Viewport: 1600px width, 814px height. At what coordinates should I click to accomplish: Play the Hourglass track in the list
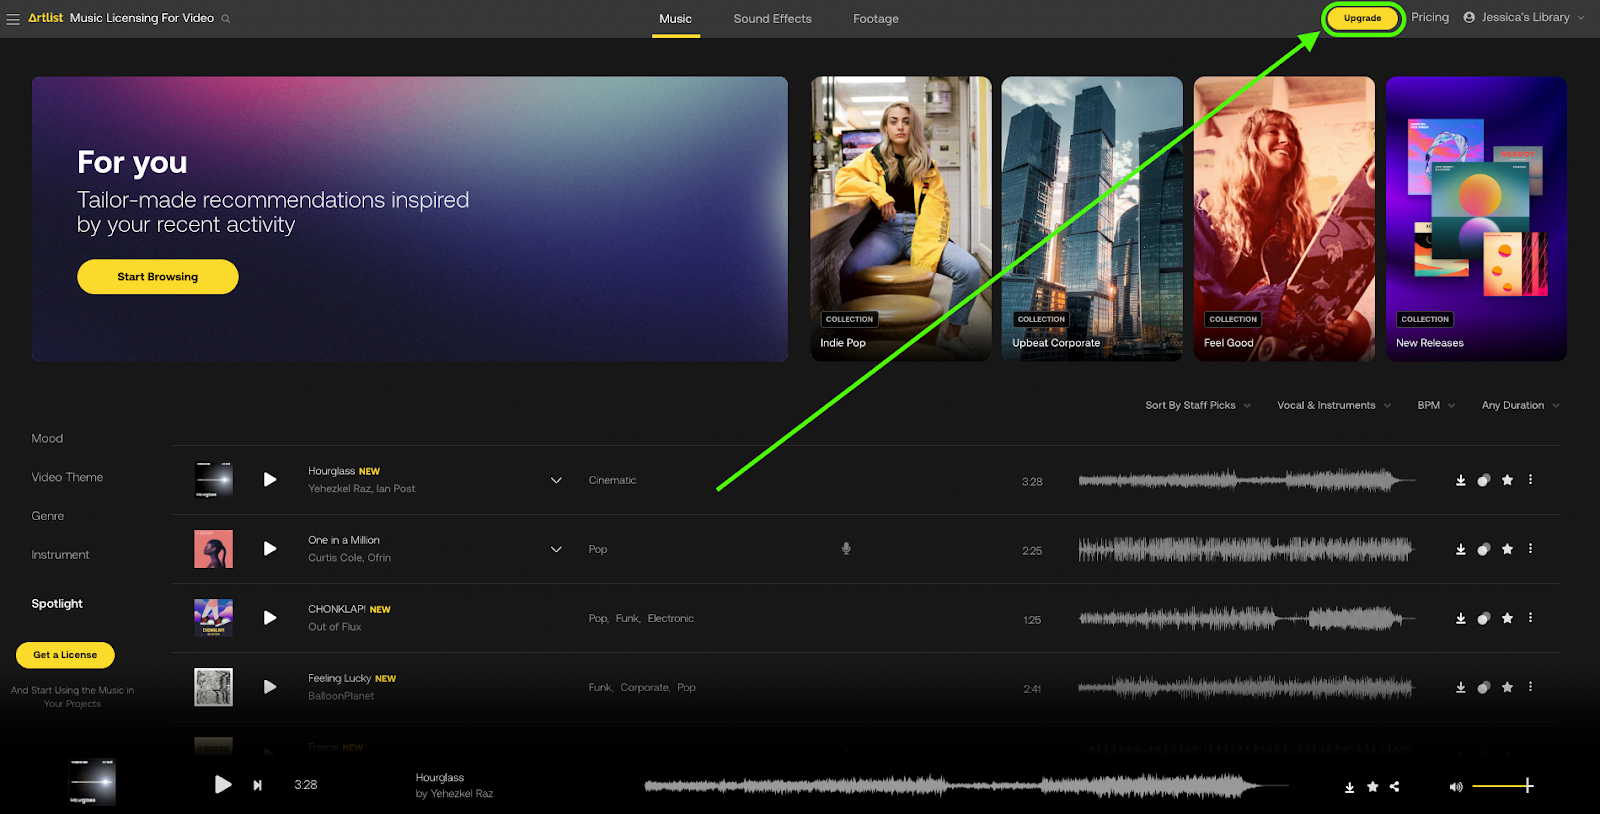[x=270, y=480]
